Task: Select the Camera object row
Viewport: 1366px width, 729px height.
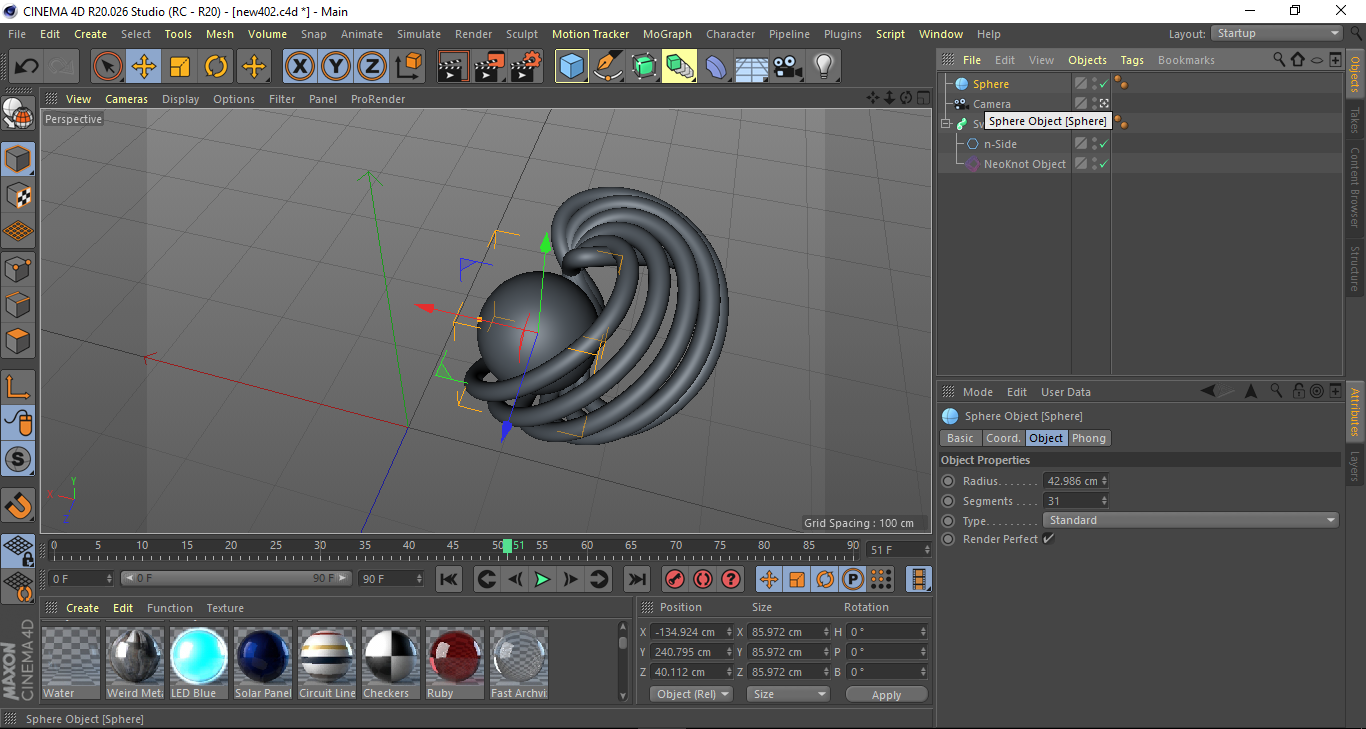Action: coord(992,104)
